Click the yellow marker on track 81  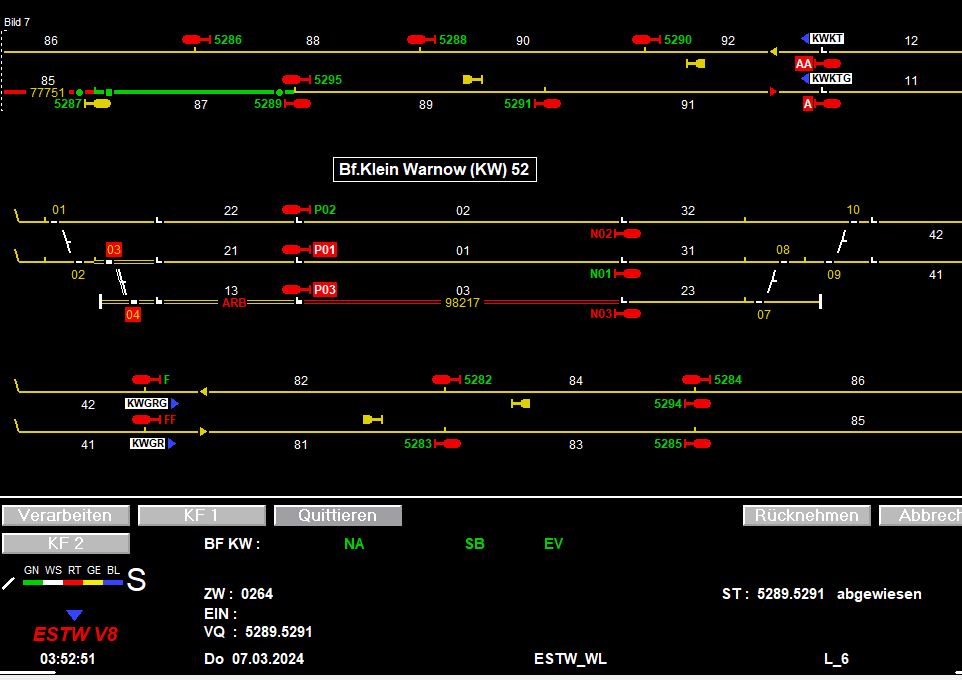(x=373, y=419)
